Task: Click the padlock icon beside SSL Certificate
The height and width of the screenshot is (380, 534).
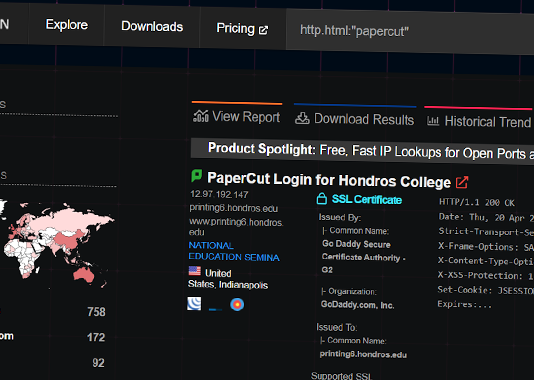Action: [322, 198]
